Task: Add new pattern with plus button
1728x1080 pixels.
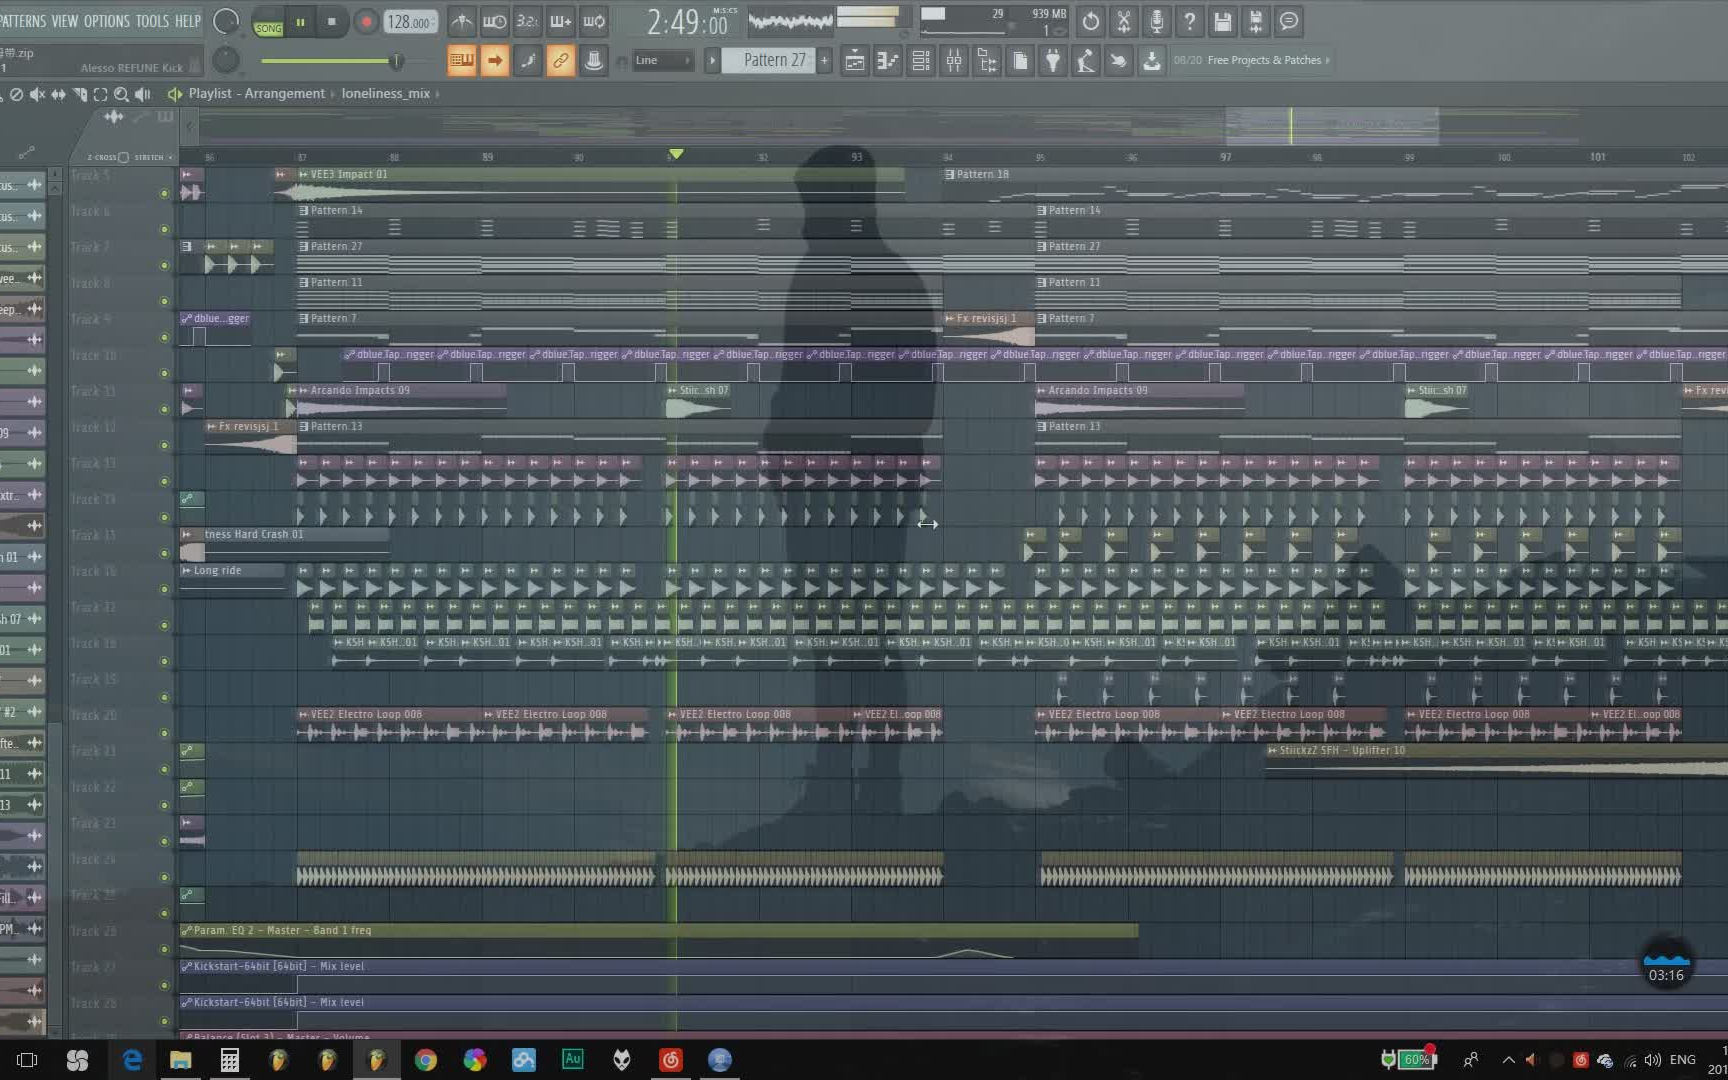Action: click(824, 61)
